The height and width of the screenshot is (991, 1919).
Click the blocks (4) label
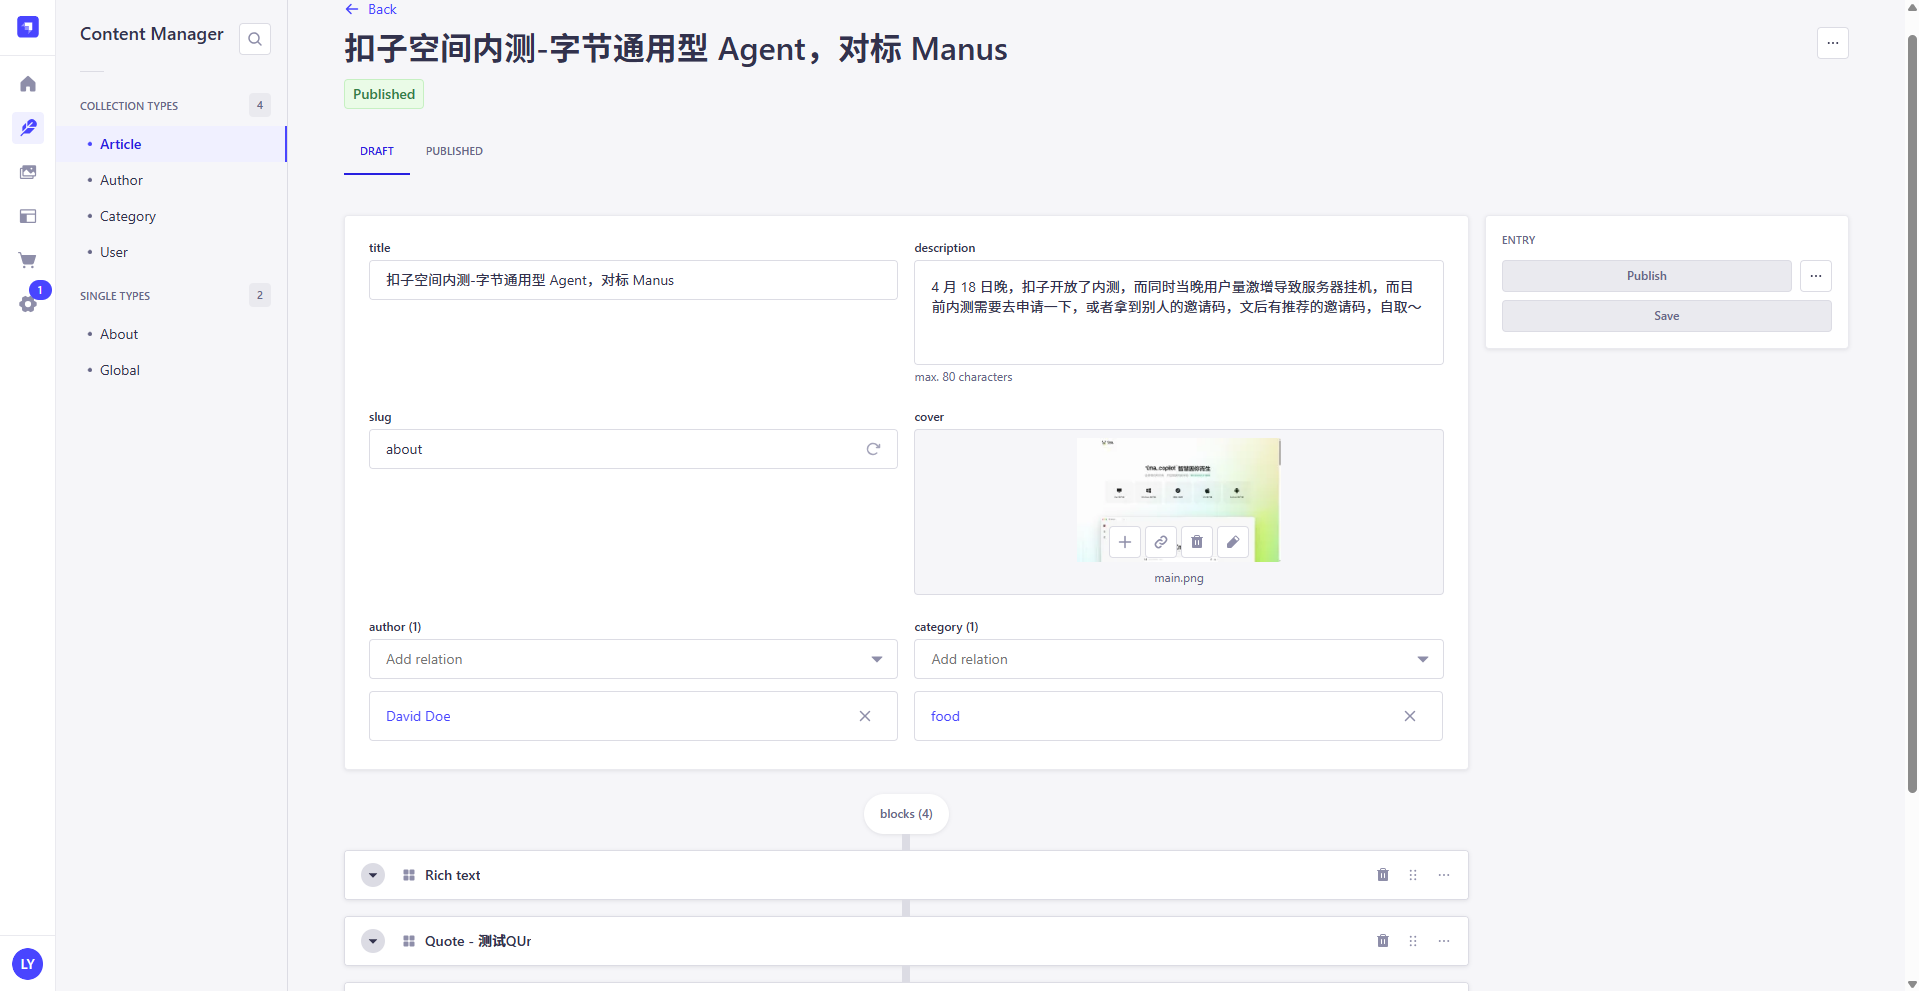click(906, 814)
